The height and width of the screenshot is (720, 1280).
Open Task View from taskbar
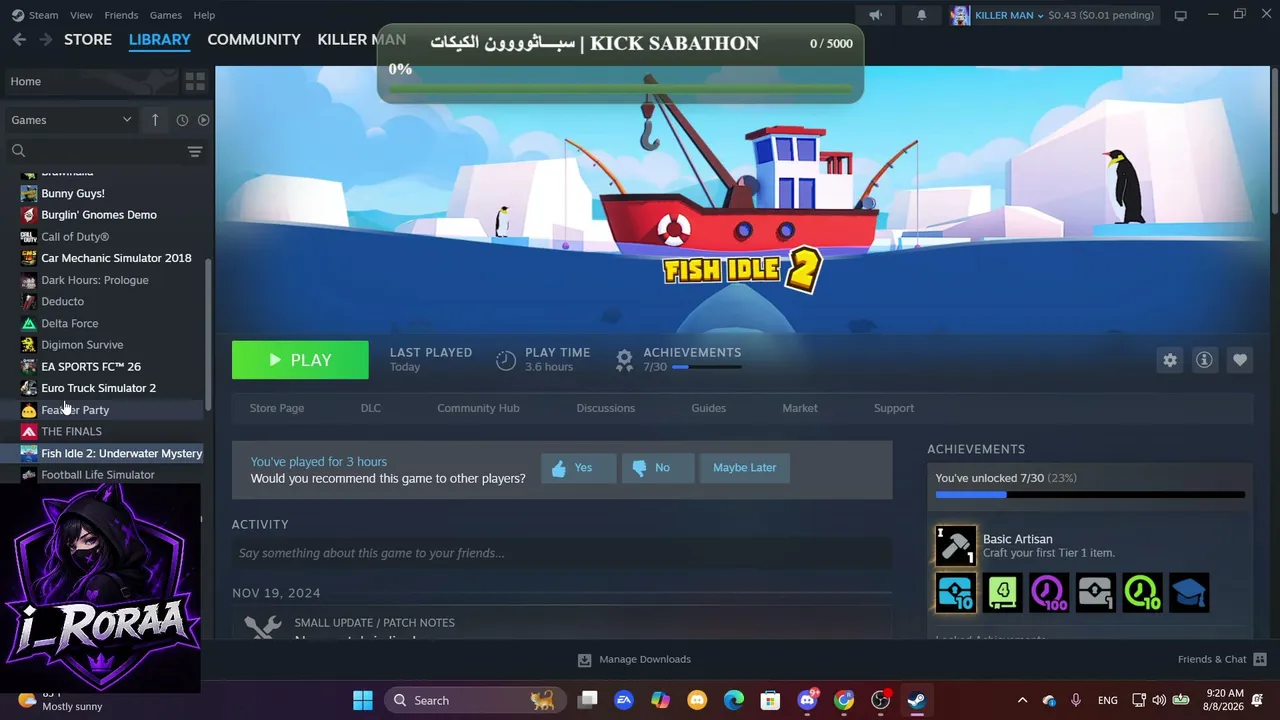(x=588, y=700)
